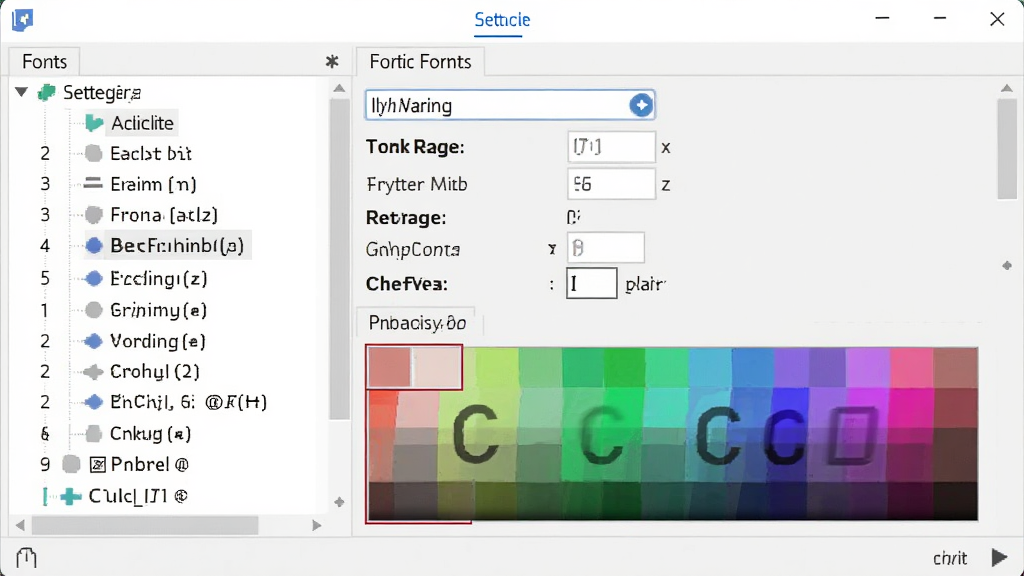
Task: Open the IlyhNaring combo box
Action: [509, 105]
